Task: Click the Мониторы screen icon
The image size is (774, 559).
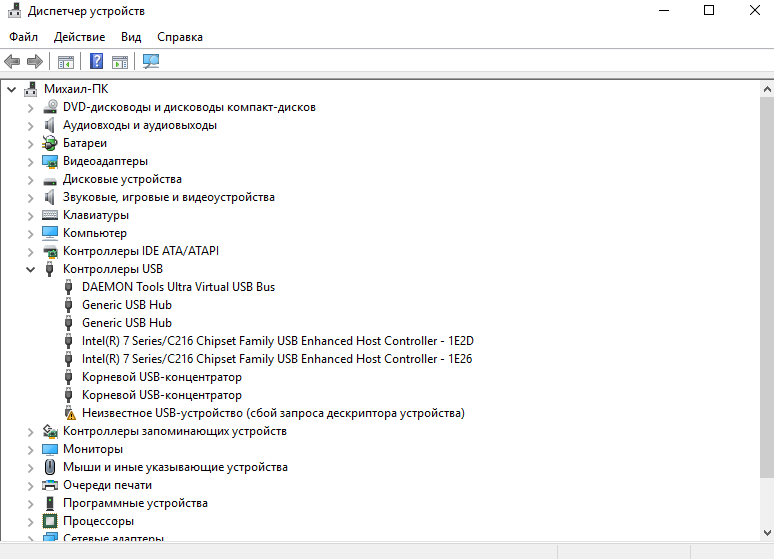Action: pos(50,449)
